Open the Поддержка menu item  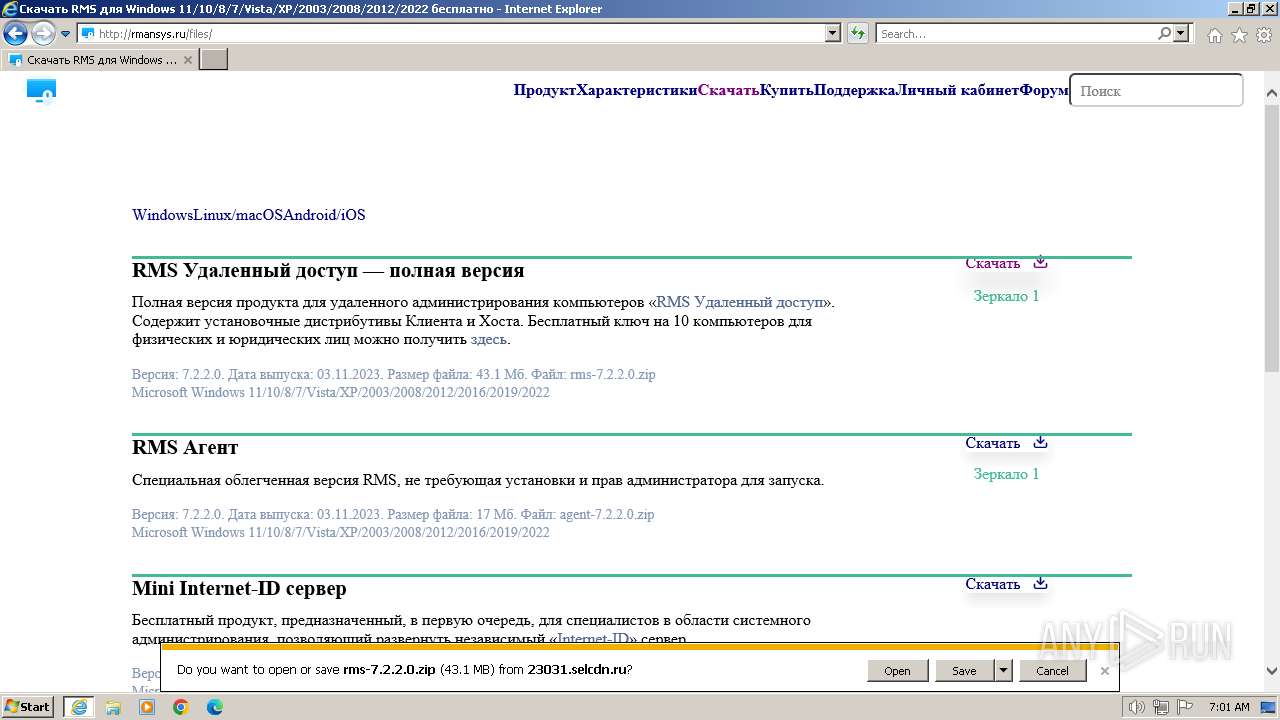tap(856, 90)
